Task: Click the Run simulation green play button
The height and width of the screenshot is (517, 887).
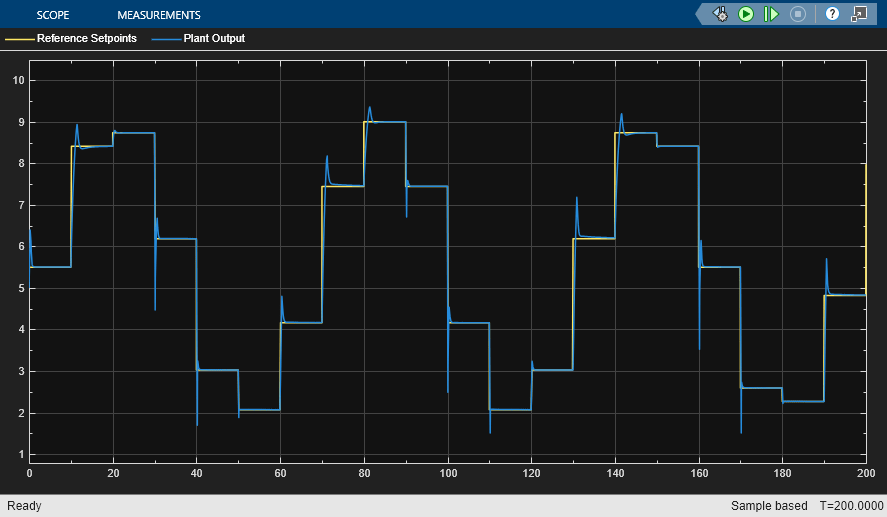Action: [x=746, y=14]
